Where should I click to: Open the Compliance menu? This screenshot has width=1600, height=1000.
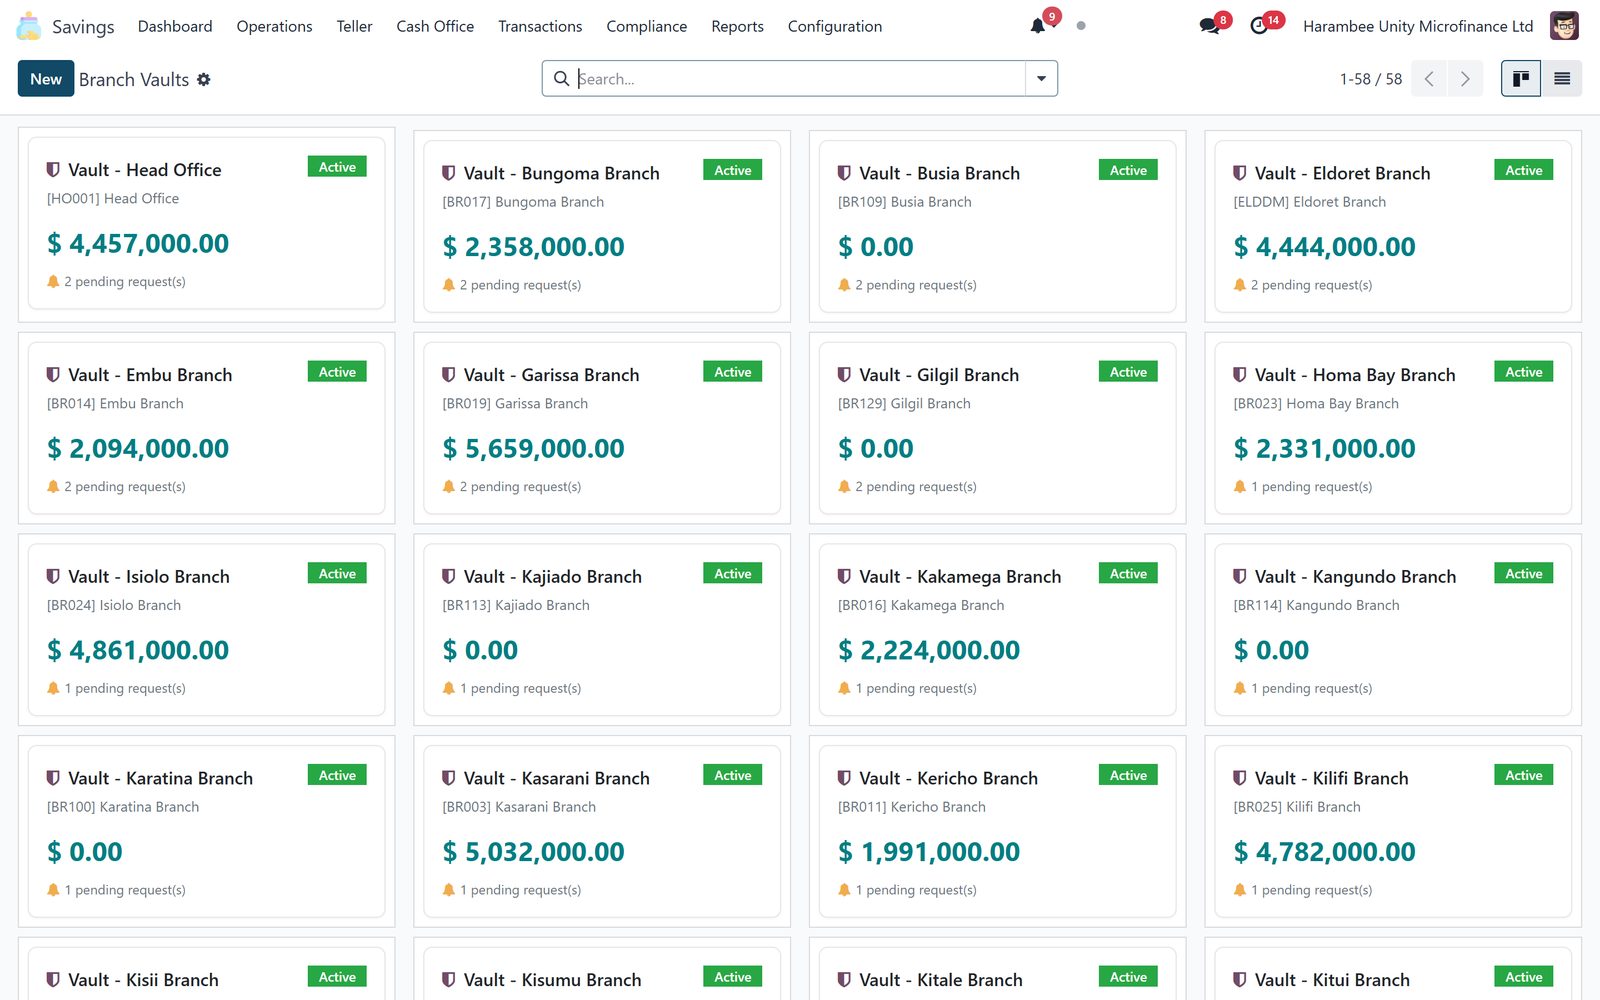coord(646,26)
